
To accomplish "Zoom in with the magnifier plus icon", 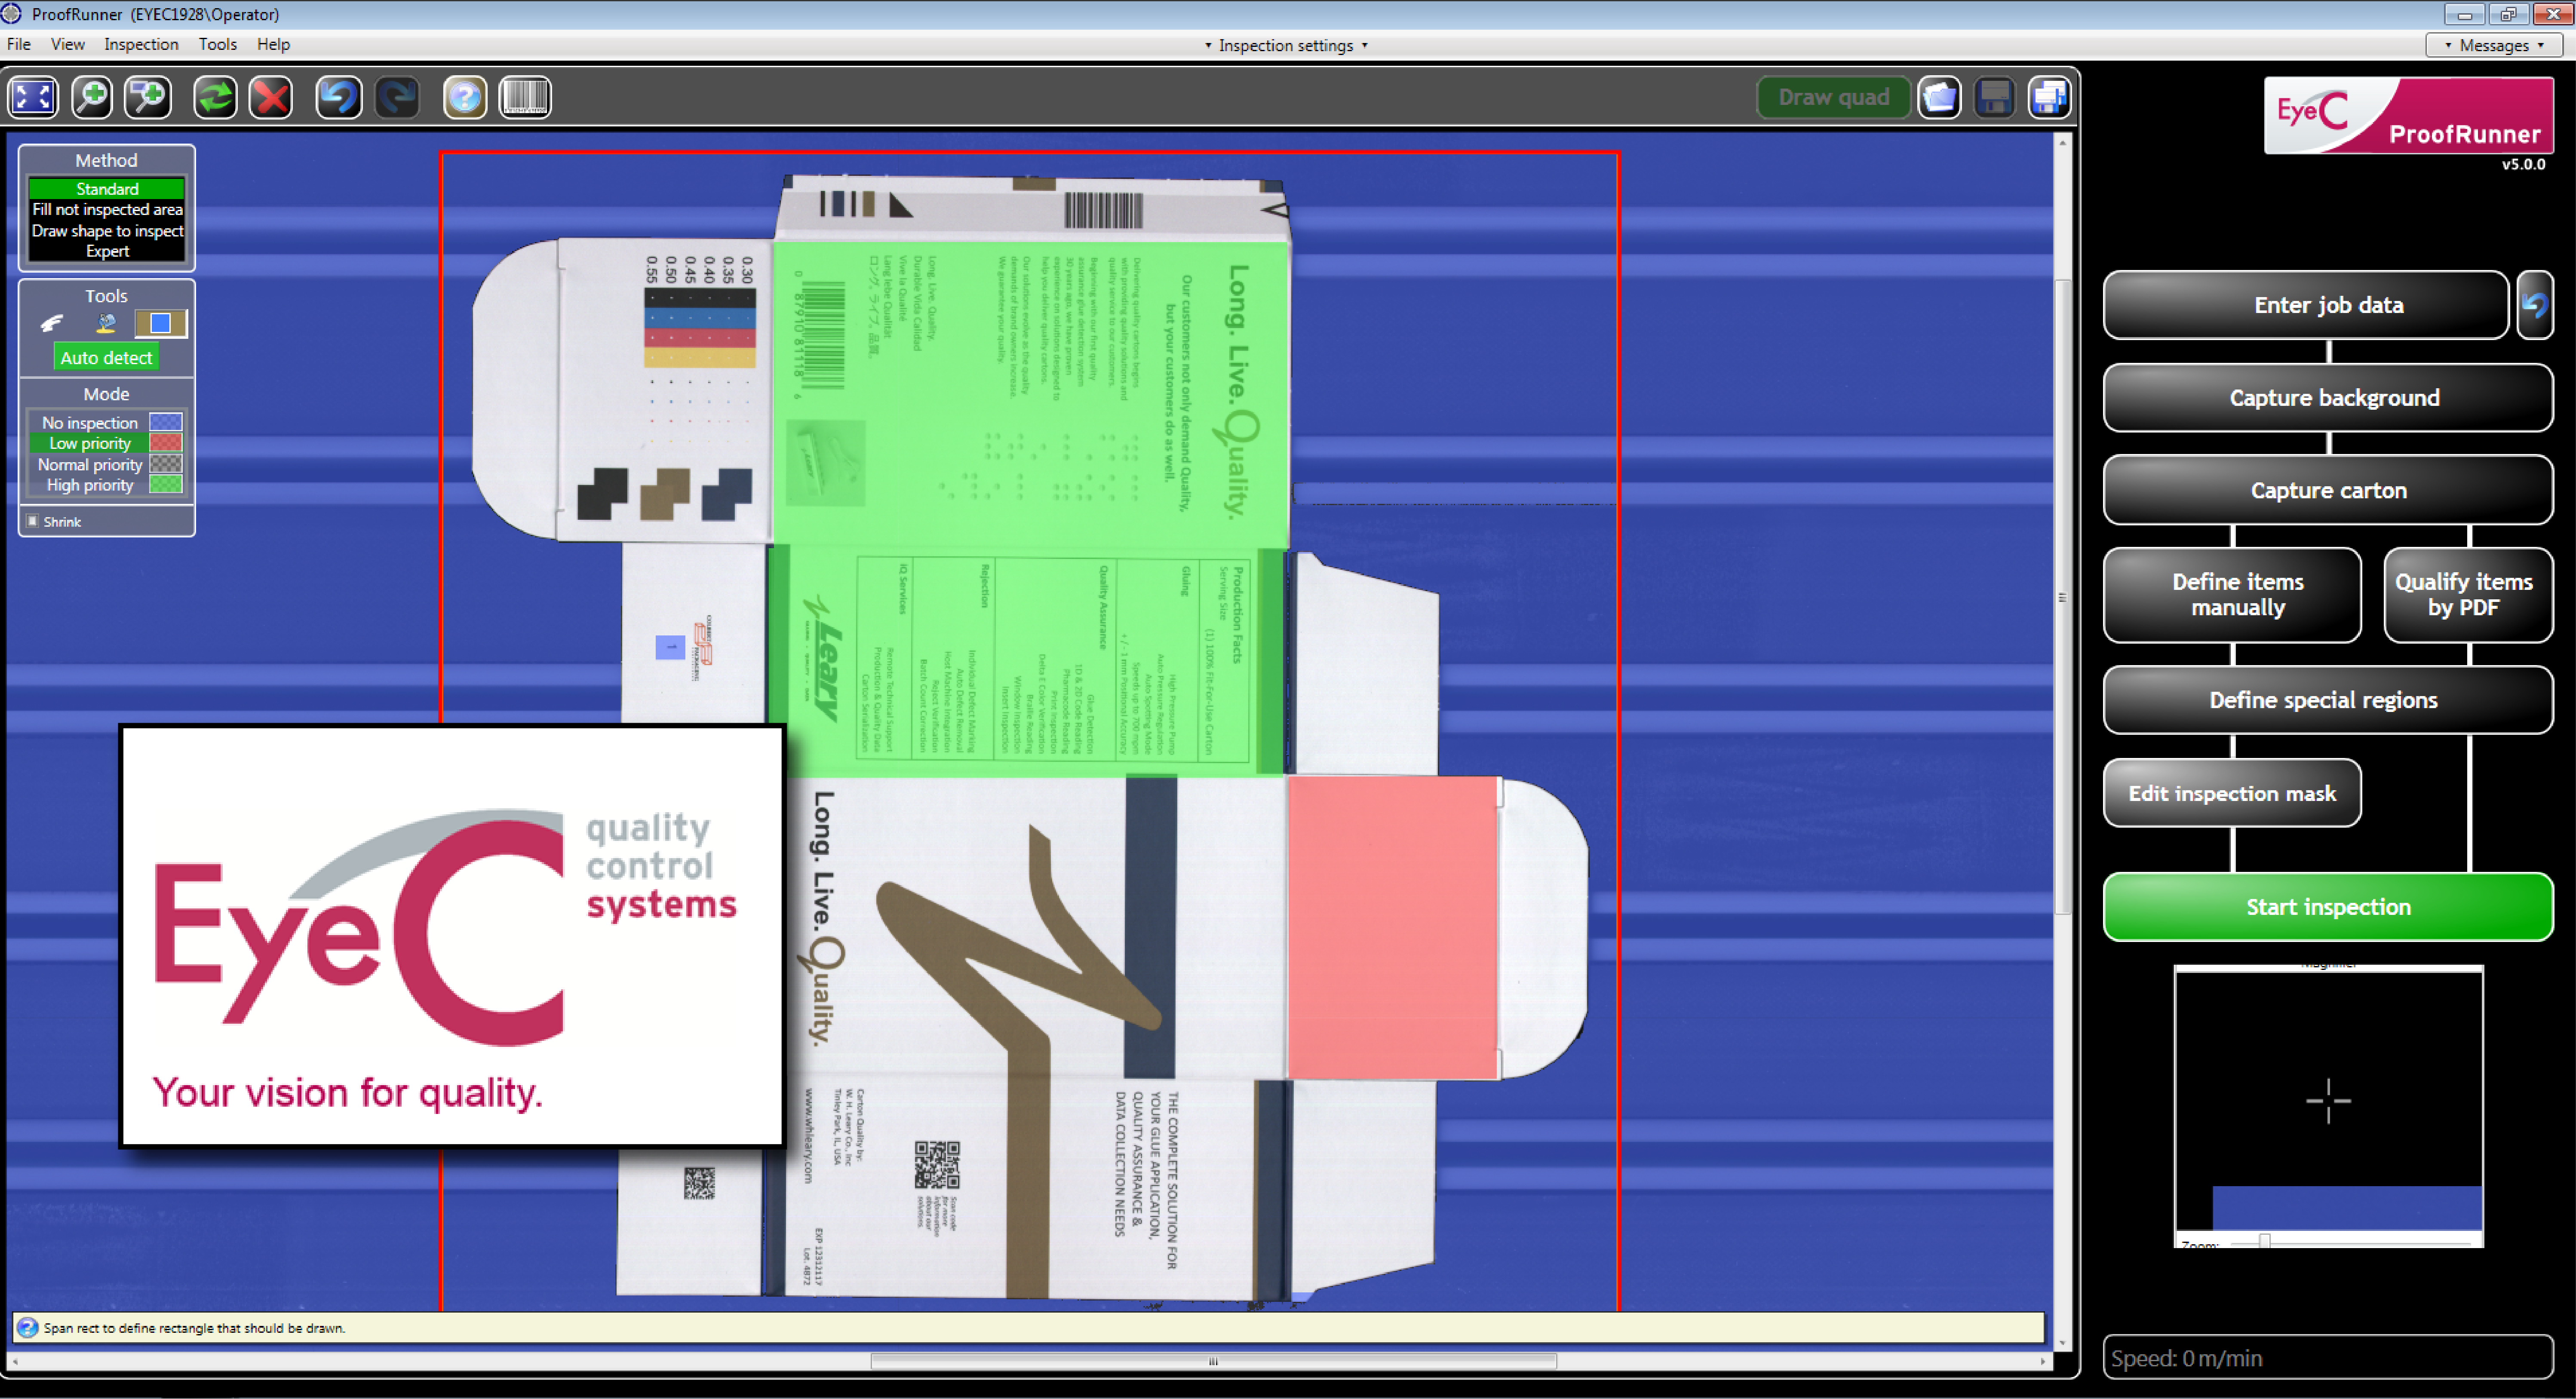I will pyautogui.click(x=92, y=97).
